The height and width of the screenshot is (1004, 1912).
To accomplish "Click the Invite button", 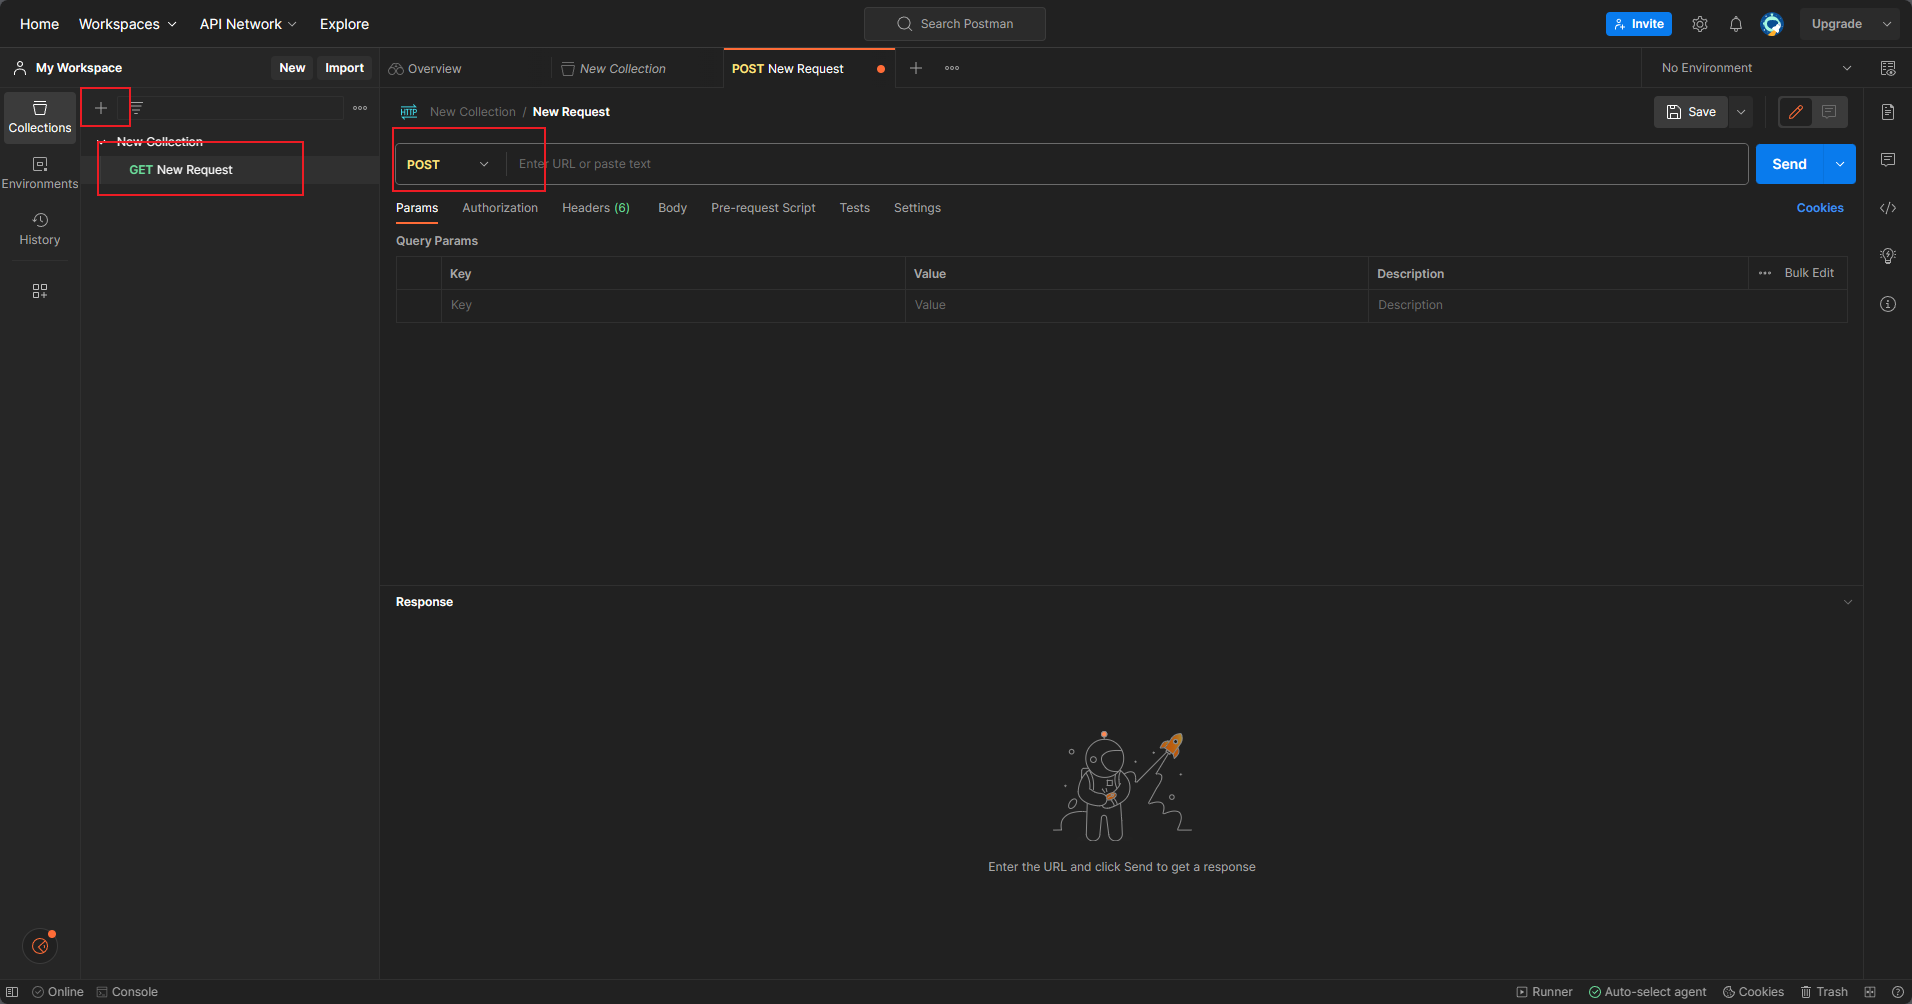I will point(1639,24).
